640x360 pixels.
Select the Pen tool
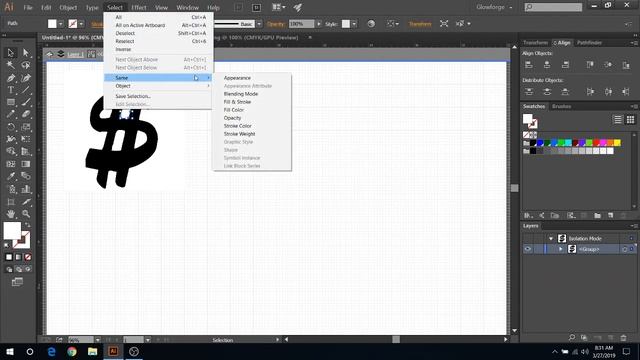11,78
